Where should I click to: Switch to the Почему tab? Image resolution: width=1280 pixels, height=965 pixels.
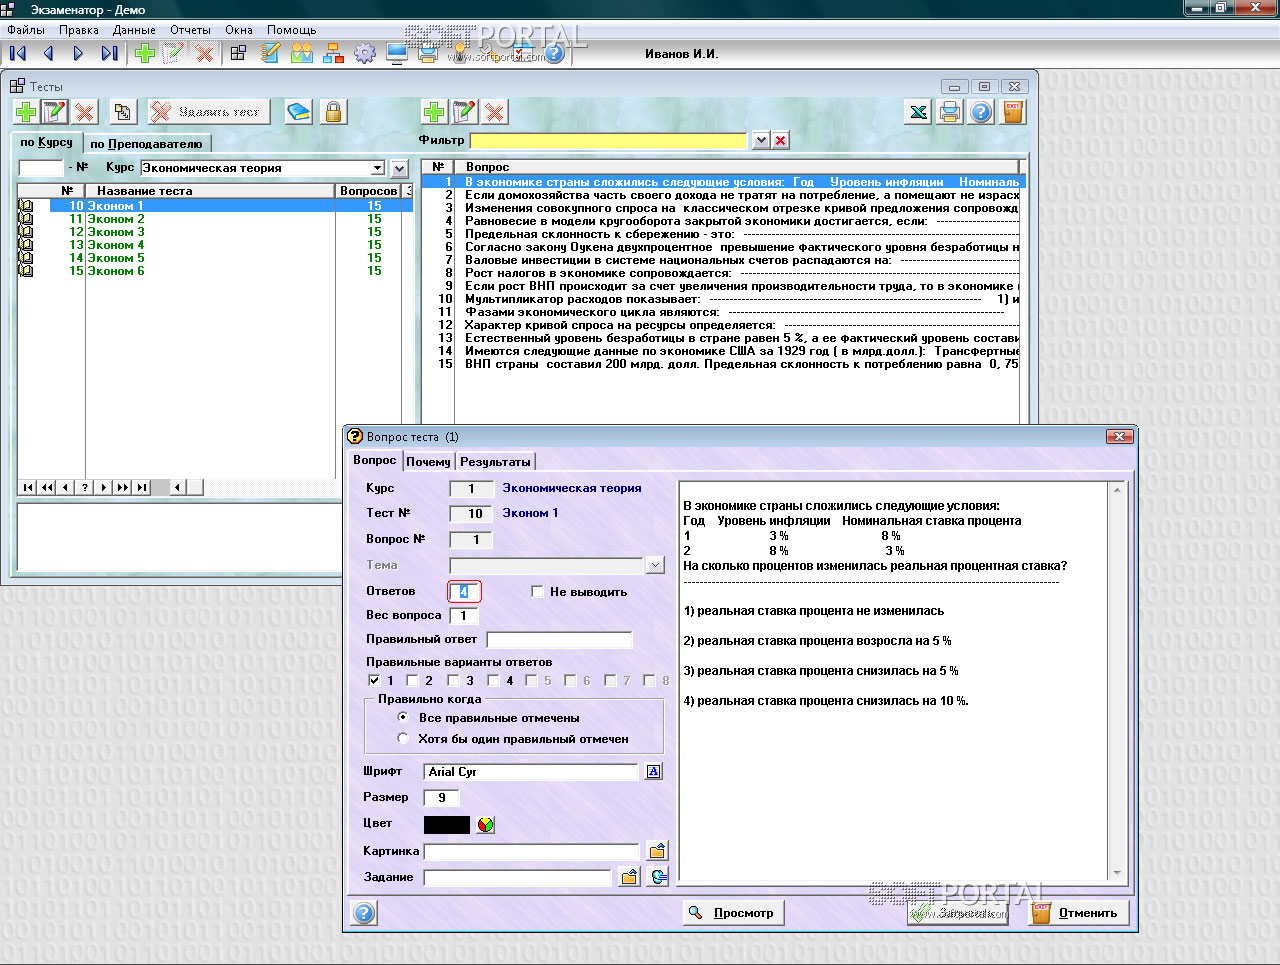click(428, 462)
